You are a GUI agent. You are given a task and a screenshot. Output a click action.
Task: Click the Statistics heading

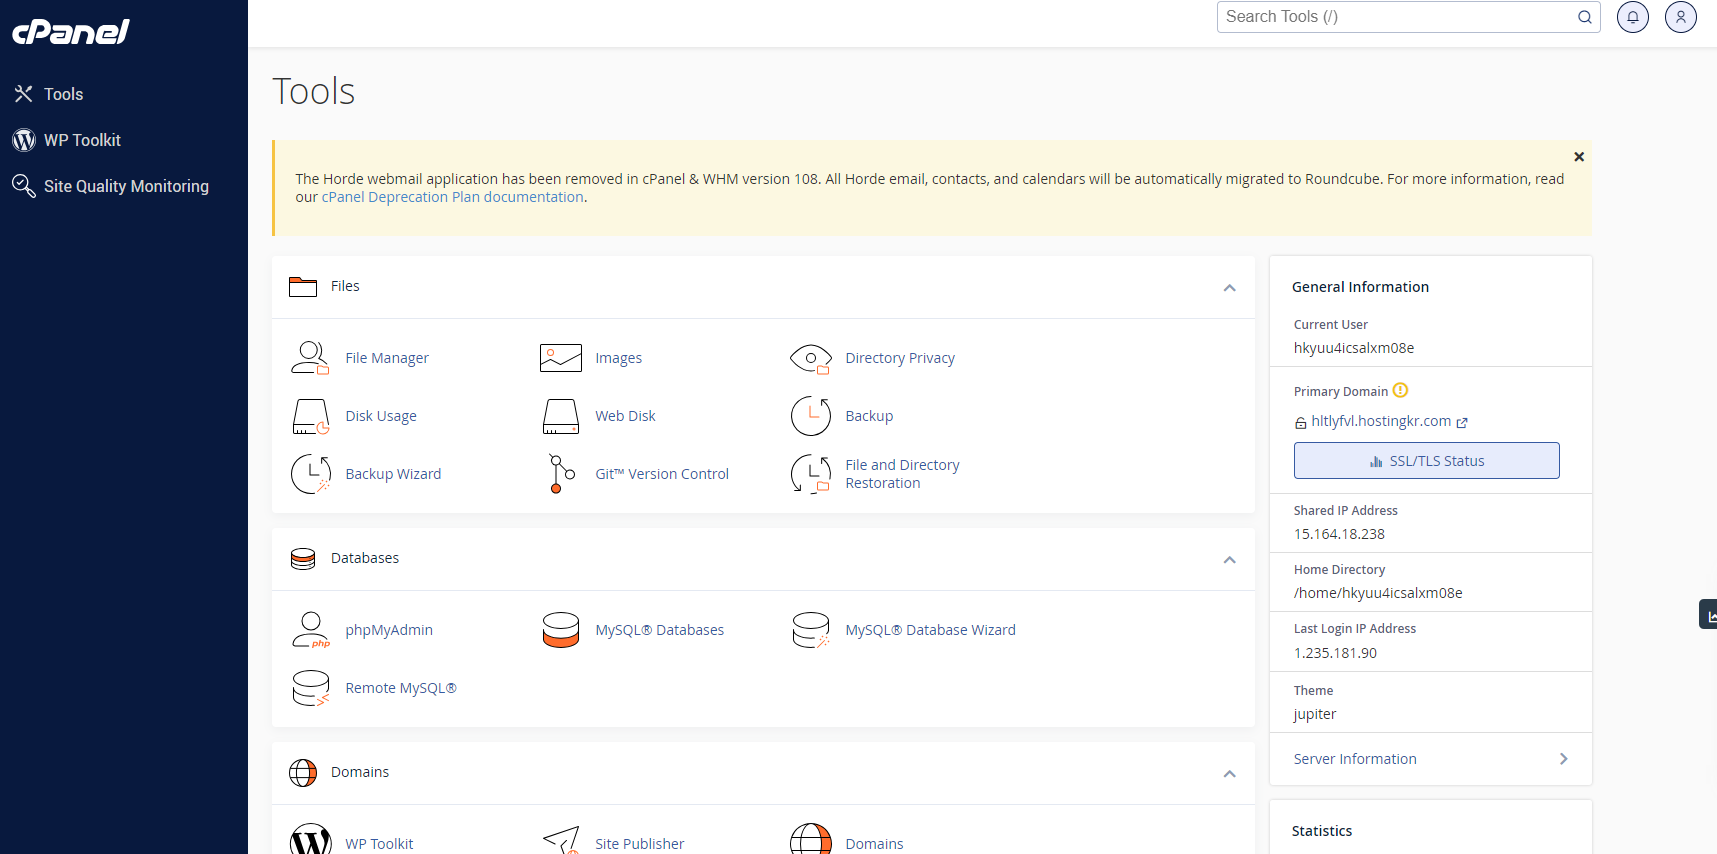1322,831
